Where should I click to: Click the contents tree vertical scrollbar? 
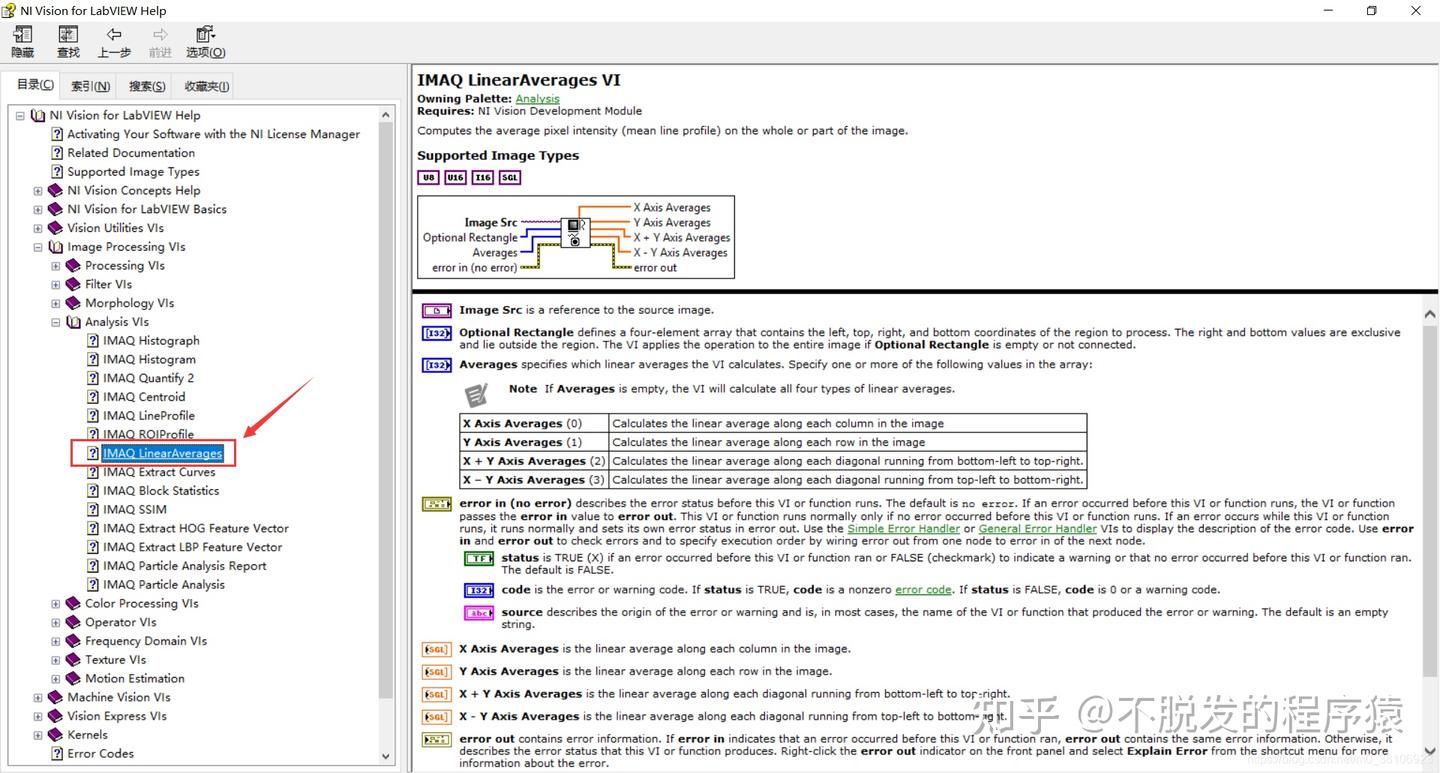click(387, 434)
